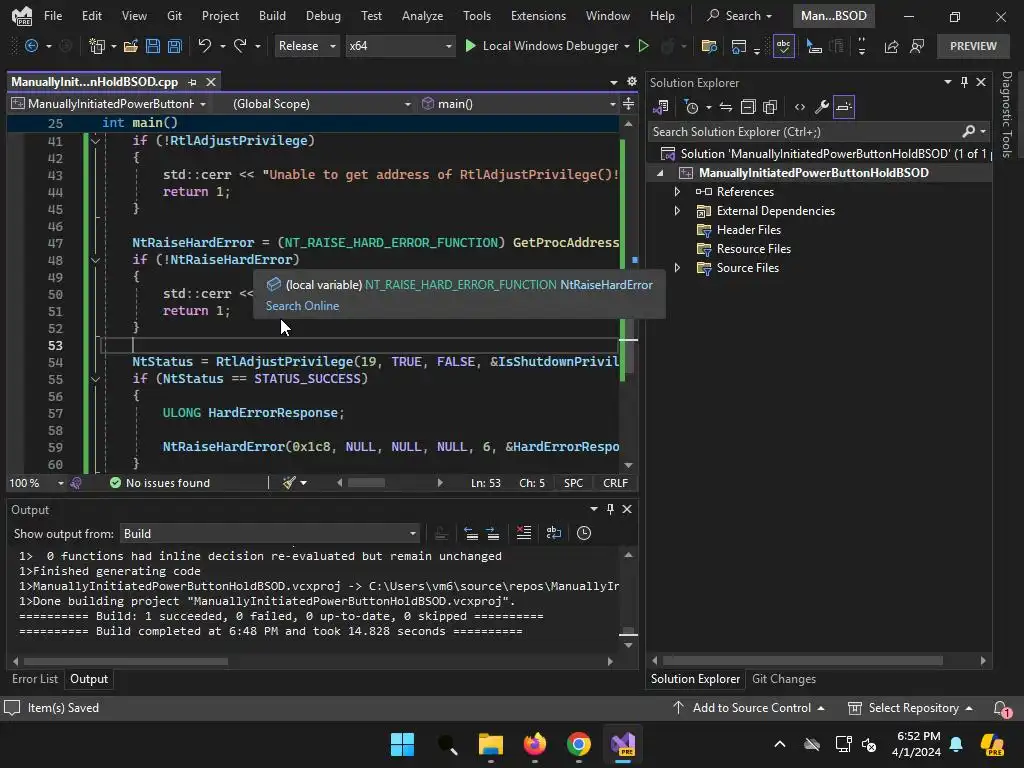Click Clear All icon in Output panel
The height and width of the screenshot is (768, 1024).
tap(524, 534)
